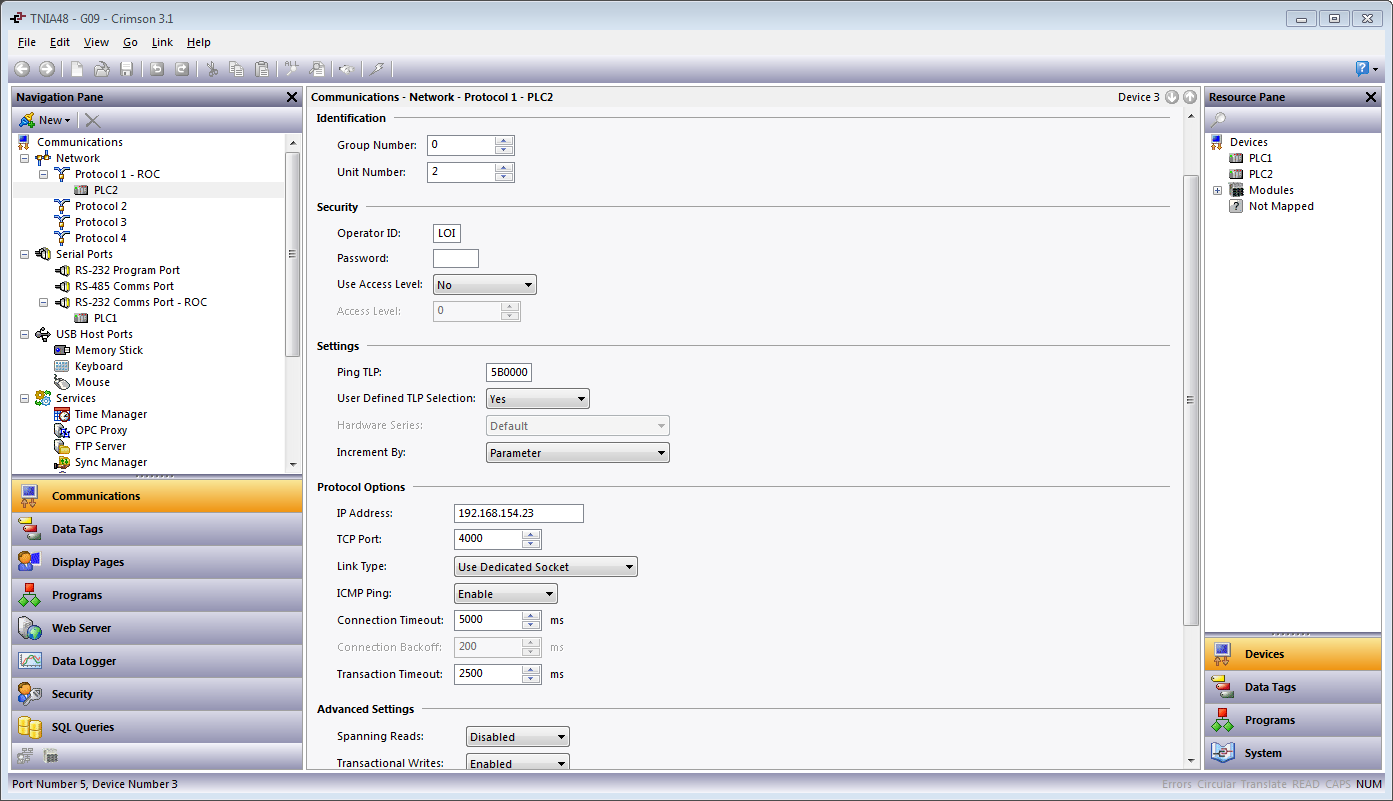
Task: Open the File menu
Action: tap(27, 42)
